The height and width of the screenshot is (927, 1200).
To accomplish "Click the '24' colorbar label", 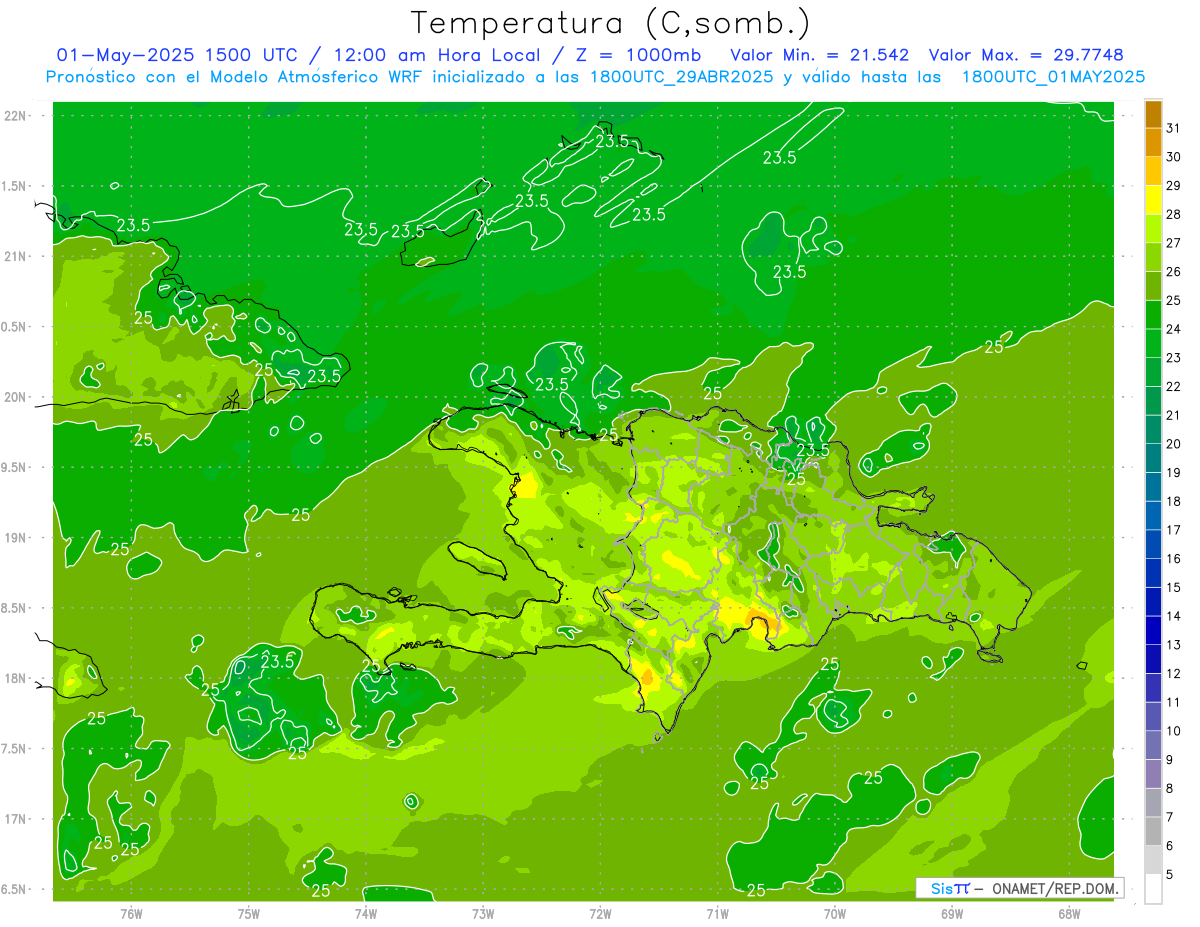I will (x=1174, y=329).
